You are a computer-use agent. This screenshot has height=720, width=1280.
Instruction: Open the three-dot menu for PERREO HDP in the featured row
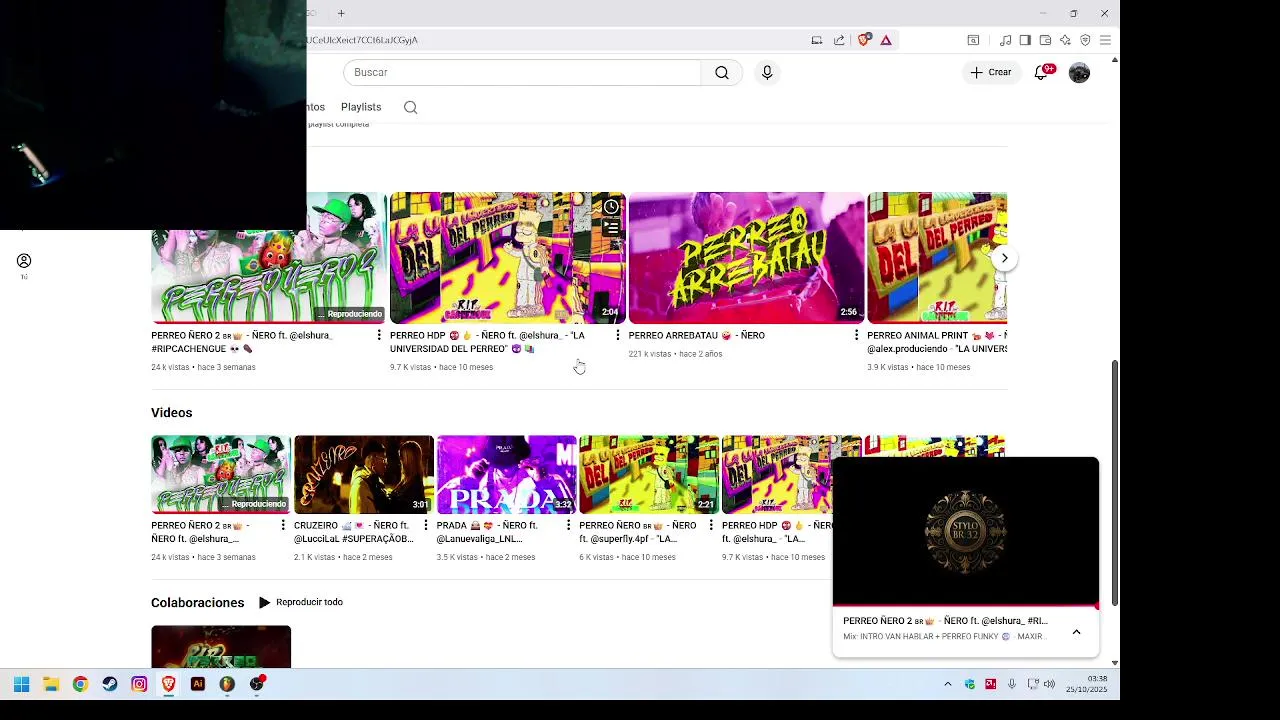[617, 335]
